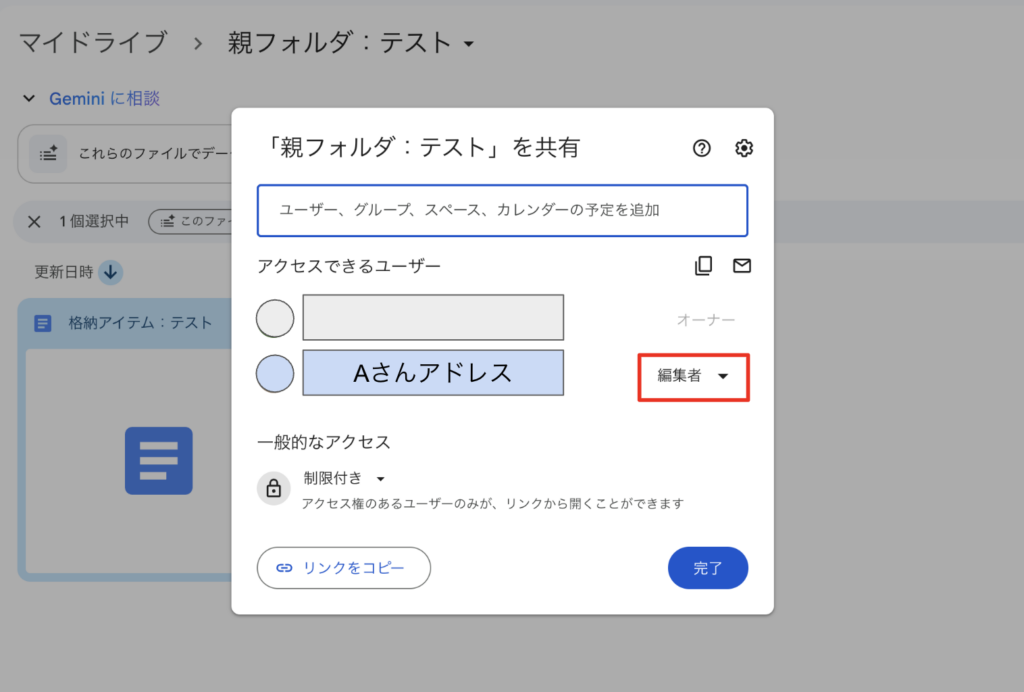Collapse the Gemini に相談 section chevron
This screenshot has height=692, width=1024.
click(28, 99)
